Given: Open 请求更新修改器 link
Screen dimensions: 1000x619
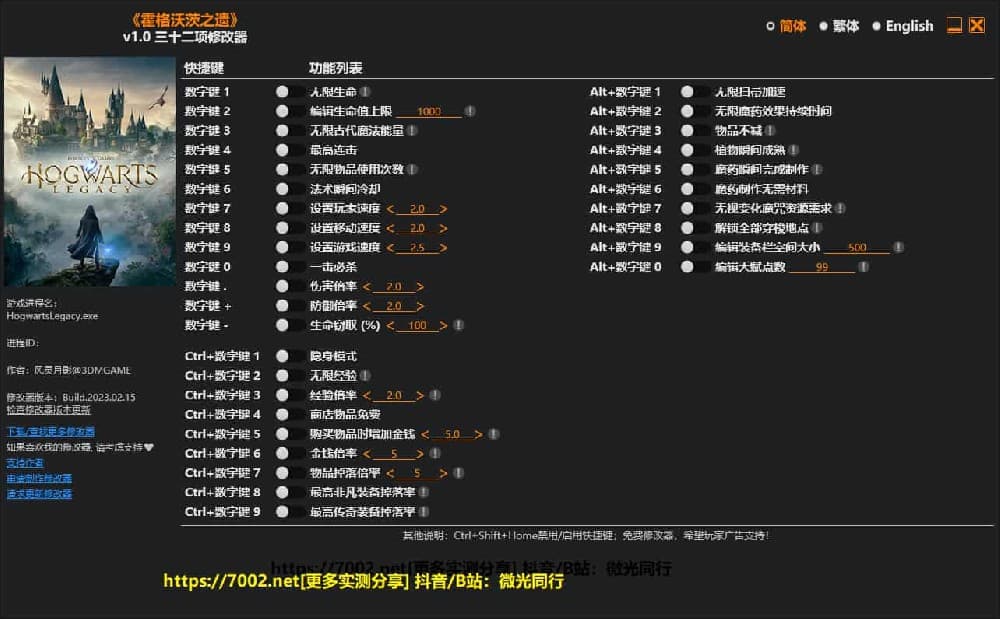Looking at the screenshot, I should 39,493.
